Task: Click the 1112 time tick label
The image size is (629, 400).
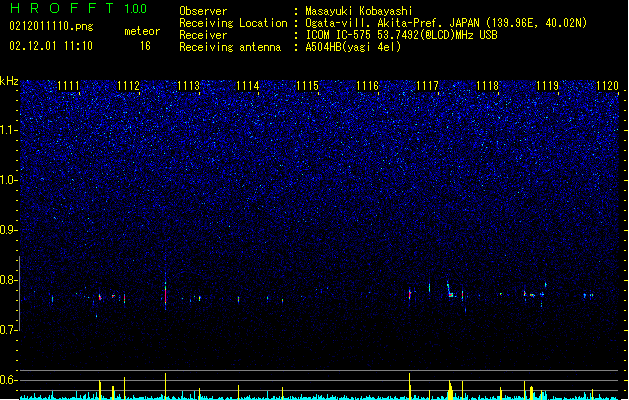Action: (128, 86)
